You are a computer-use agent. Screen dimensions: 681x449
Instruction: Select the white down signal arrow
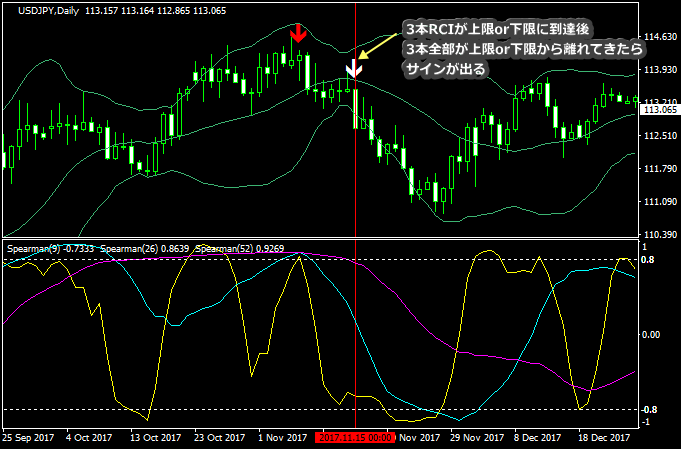pos(354,69)
